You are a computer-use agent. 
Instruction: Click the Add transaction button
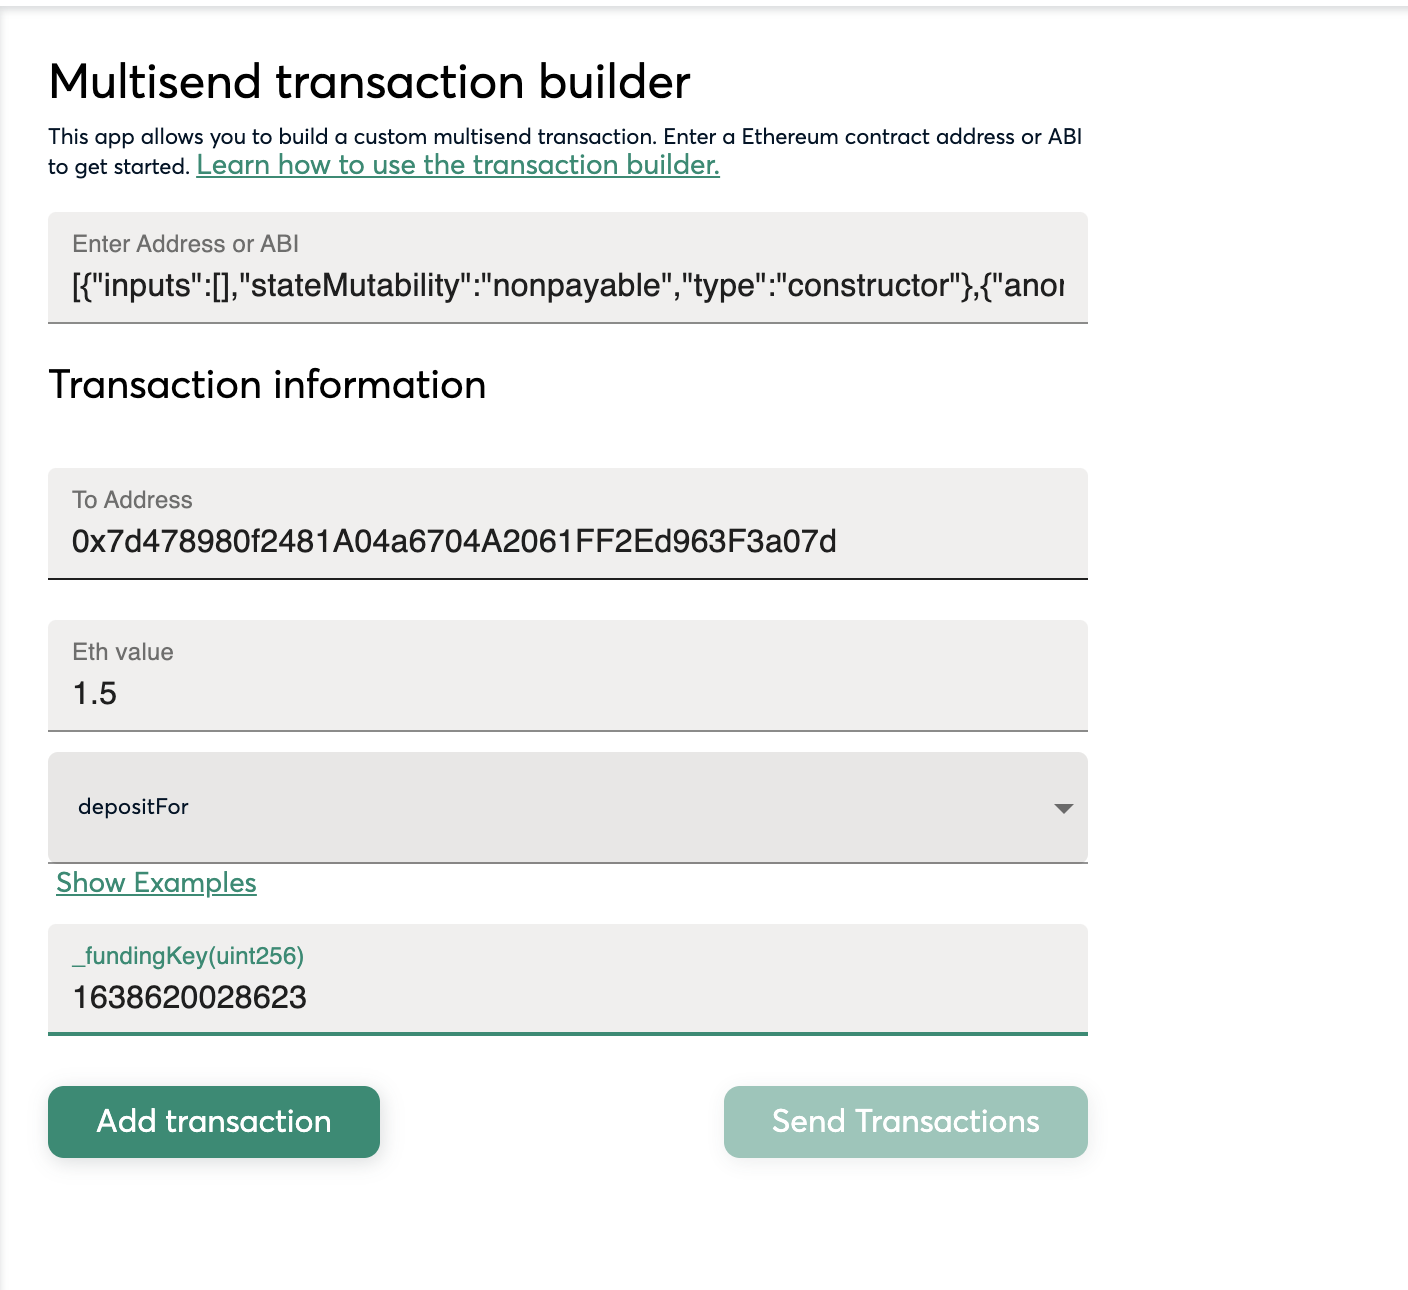[x=214, y=1122]
